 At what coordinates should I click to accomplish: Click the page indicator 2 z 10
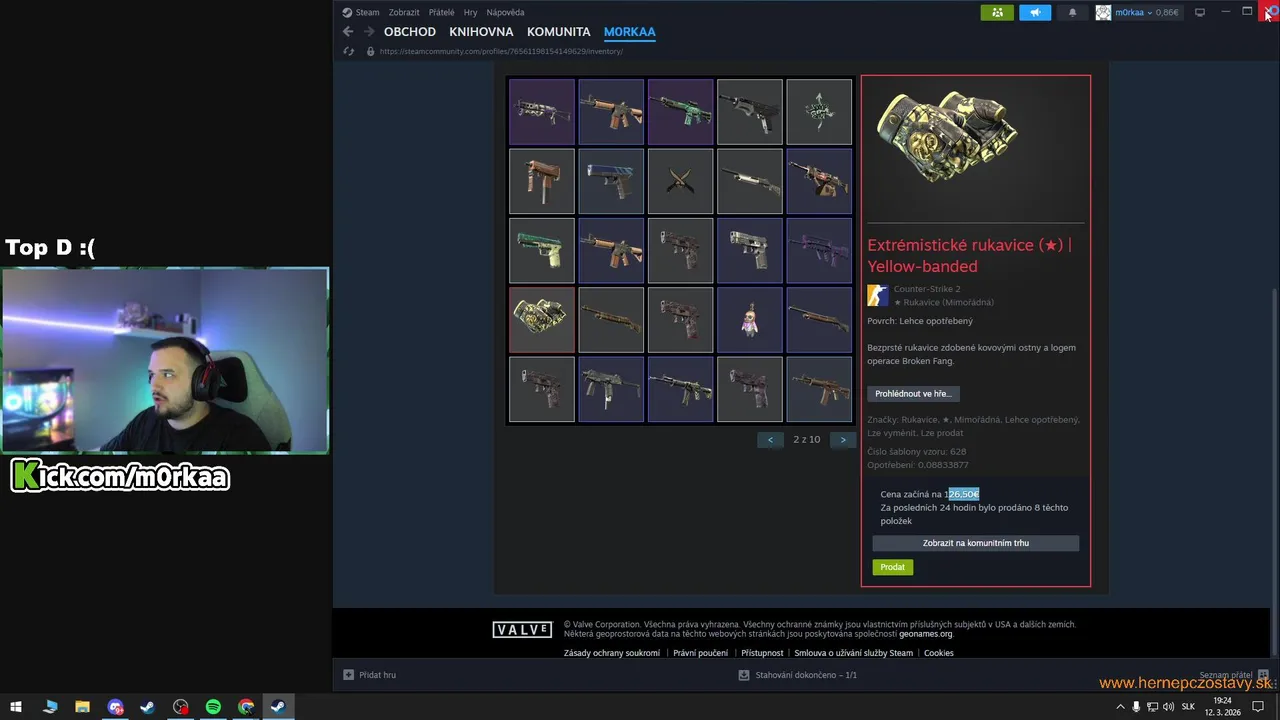pyautogui.click(x=807, y=440)
